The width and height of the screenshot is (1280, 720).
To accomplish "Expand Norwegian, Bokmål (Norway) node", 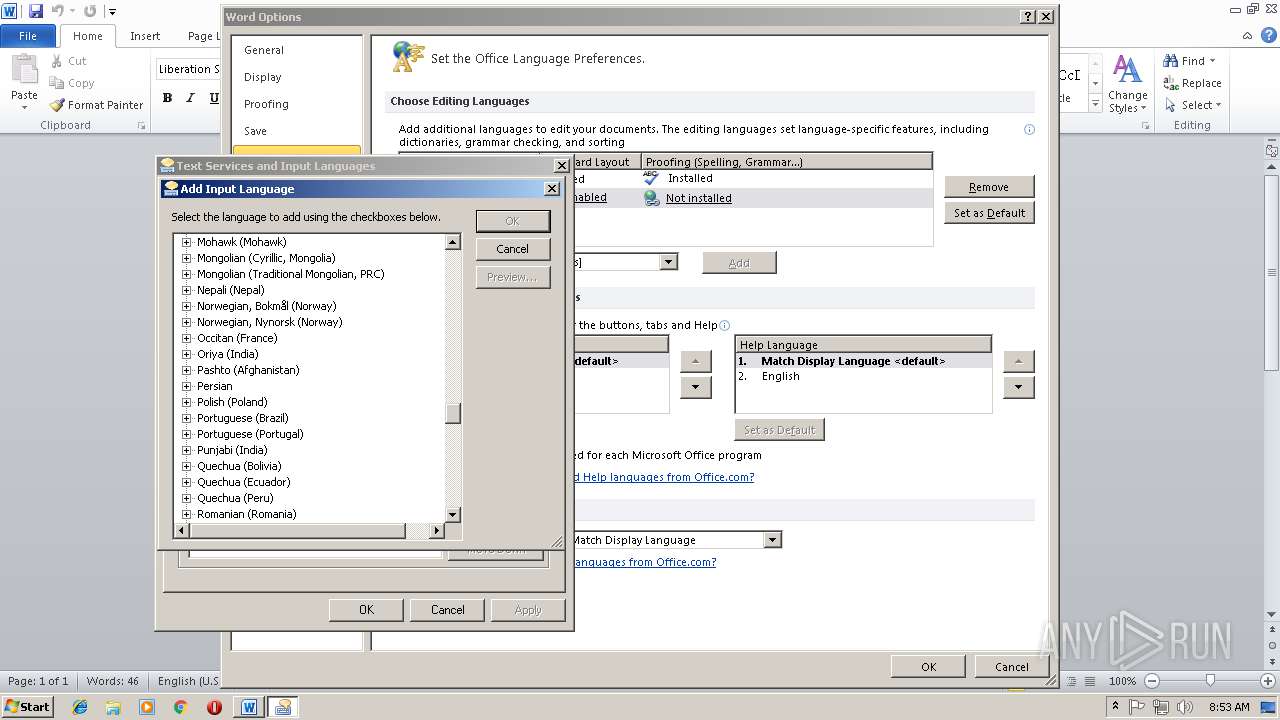I will click(186, 306).
